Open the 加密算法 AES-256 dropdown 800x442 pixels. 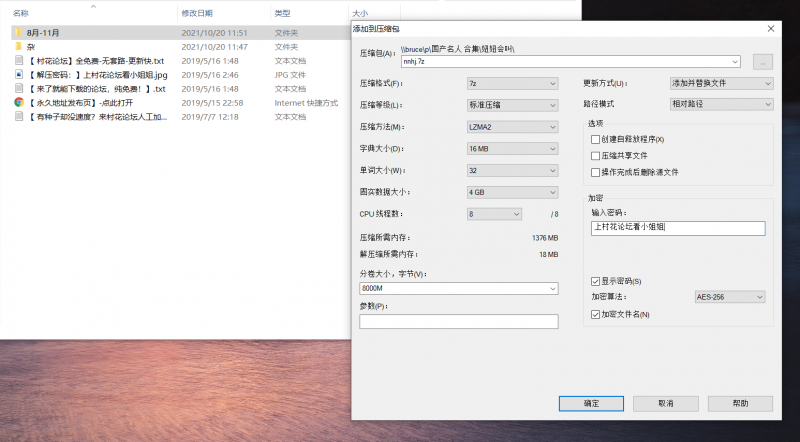tap(729, 297)
